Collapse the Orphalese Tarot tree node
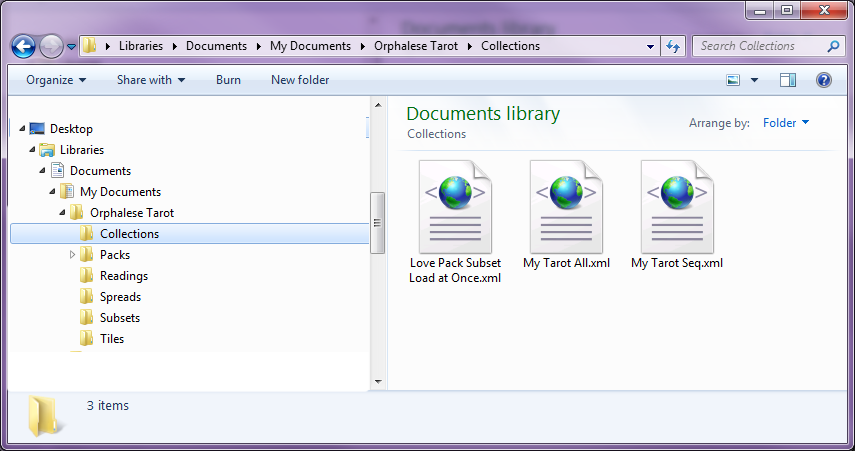Screen dimensions: 855x451 point(62,213)
